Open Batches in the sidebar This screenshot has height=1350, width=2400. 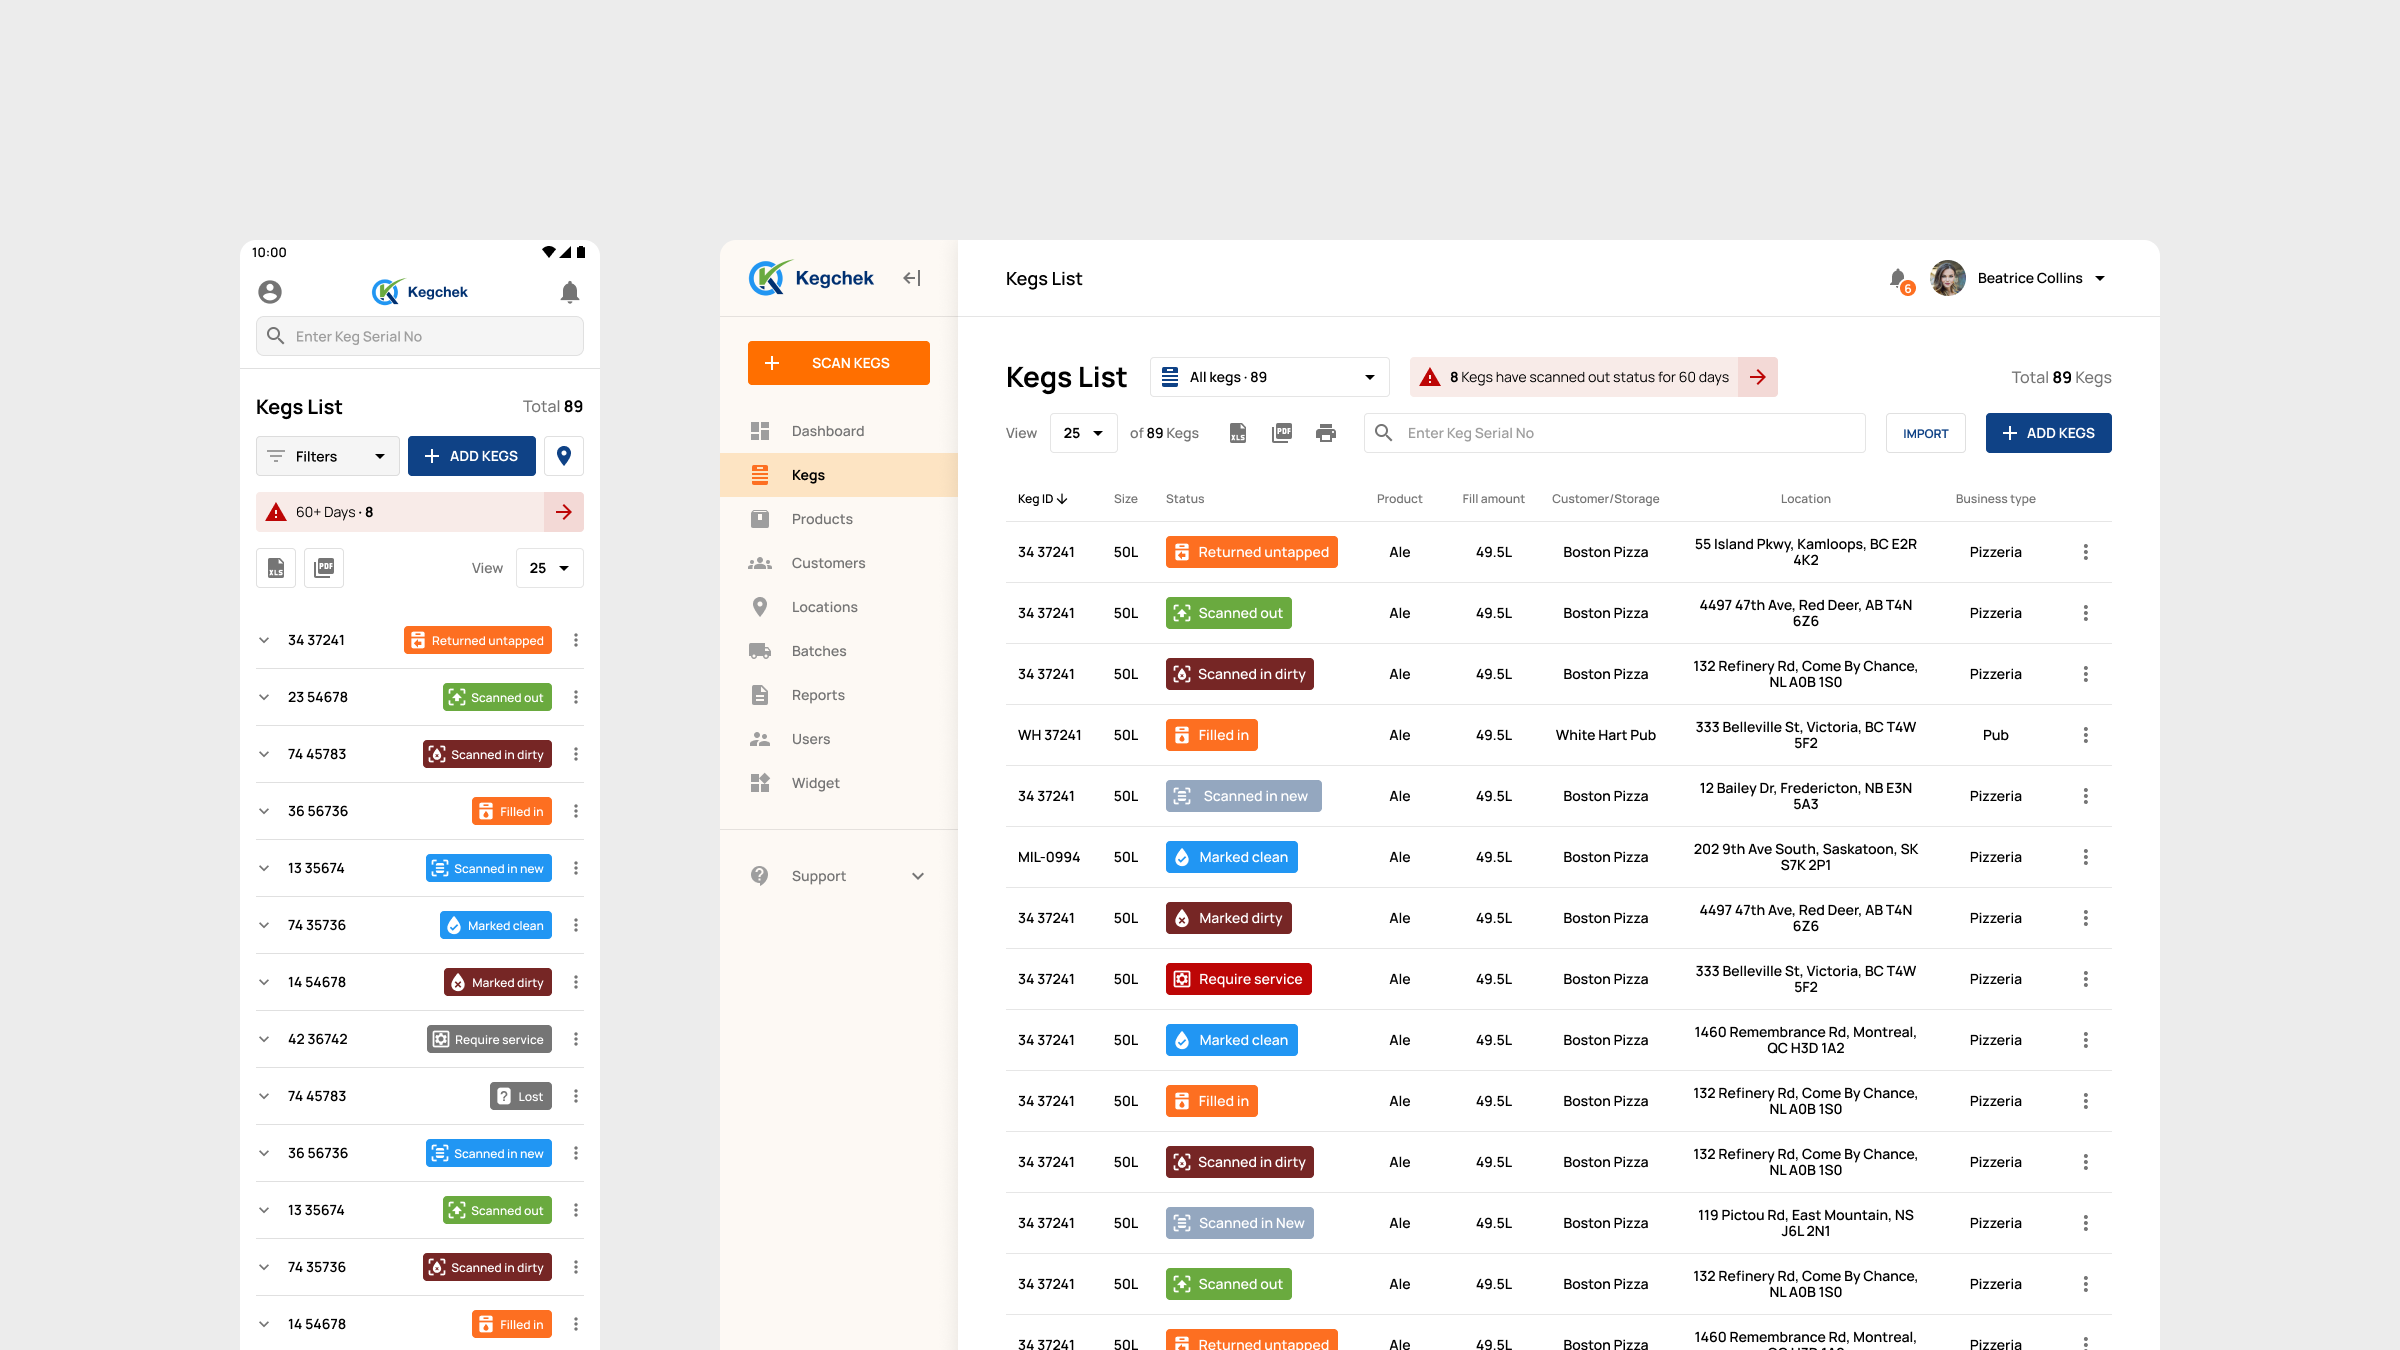[x=818, y=651]
